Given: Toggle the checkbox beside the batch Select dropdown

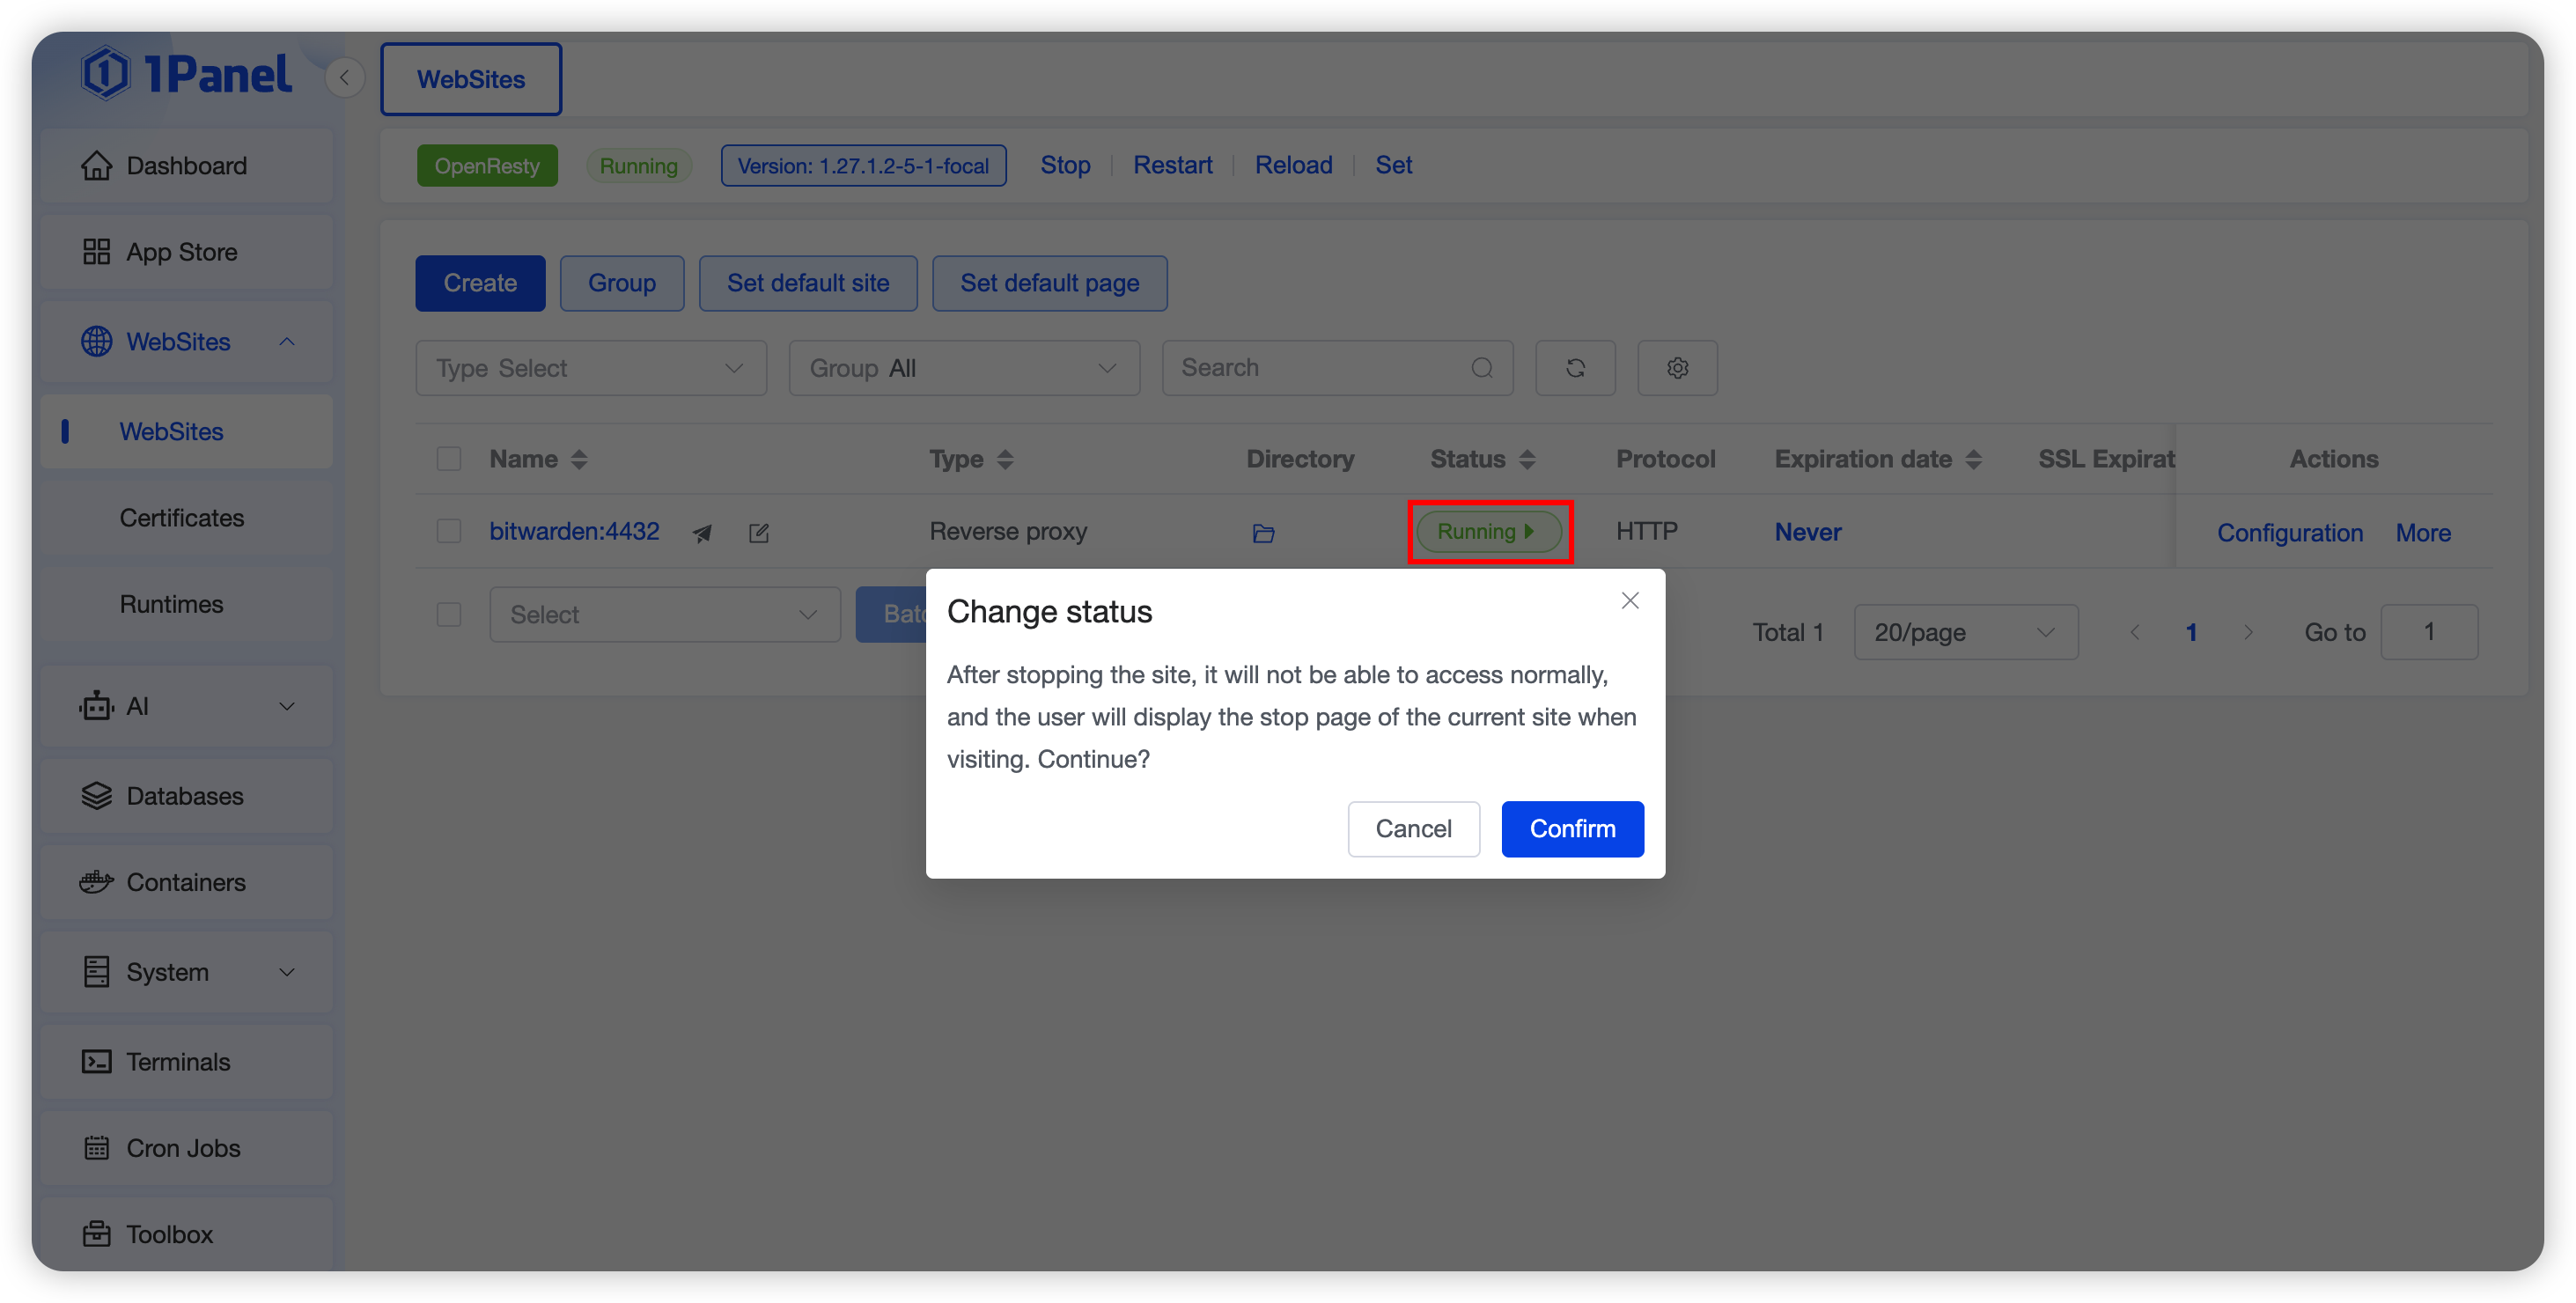Looking at the screenshot, I should point(449,614).
